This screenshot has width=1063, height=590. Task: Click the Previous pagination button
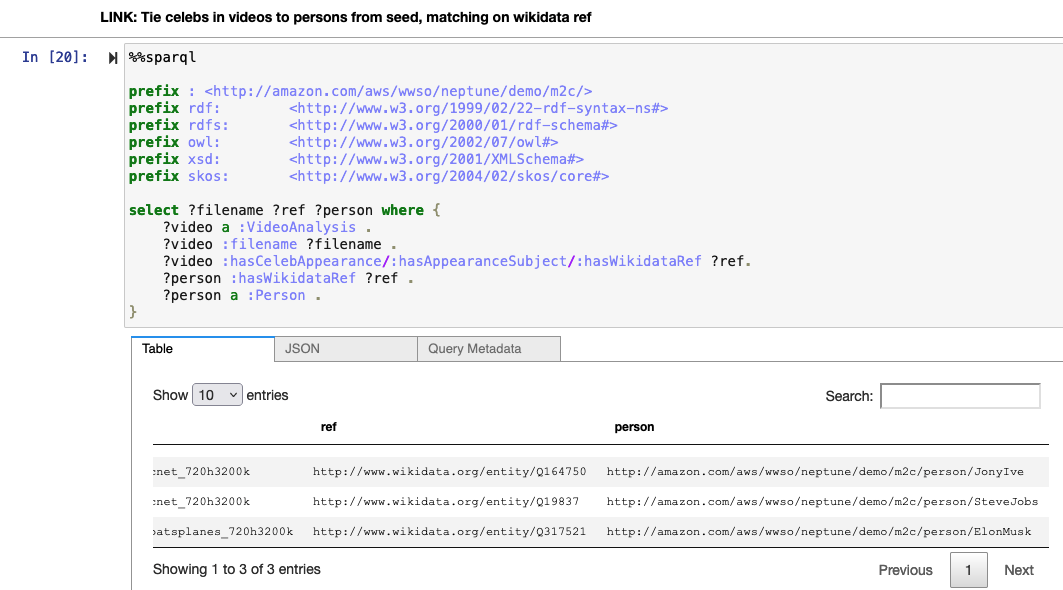click(904, 570)
